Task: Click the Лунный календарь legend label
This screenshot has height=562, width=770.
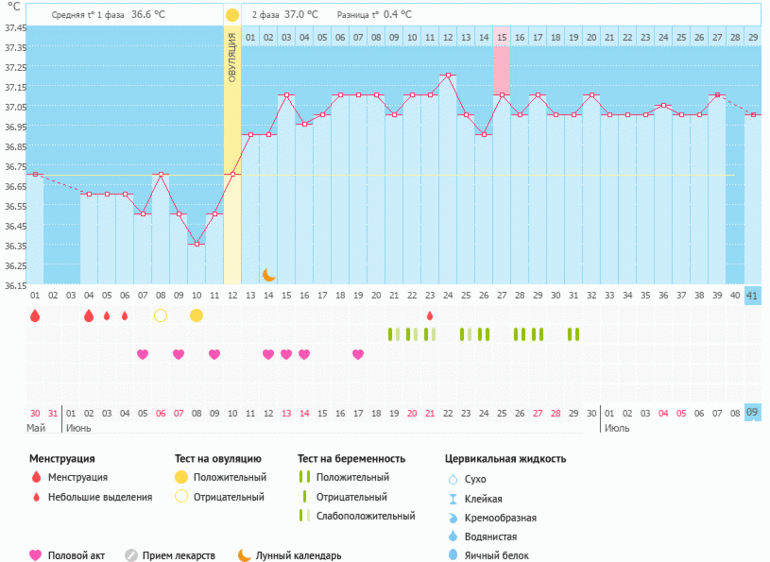Action: 299,555
